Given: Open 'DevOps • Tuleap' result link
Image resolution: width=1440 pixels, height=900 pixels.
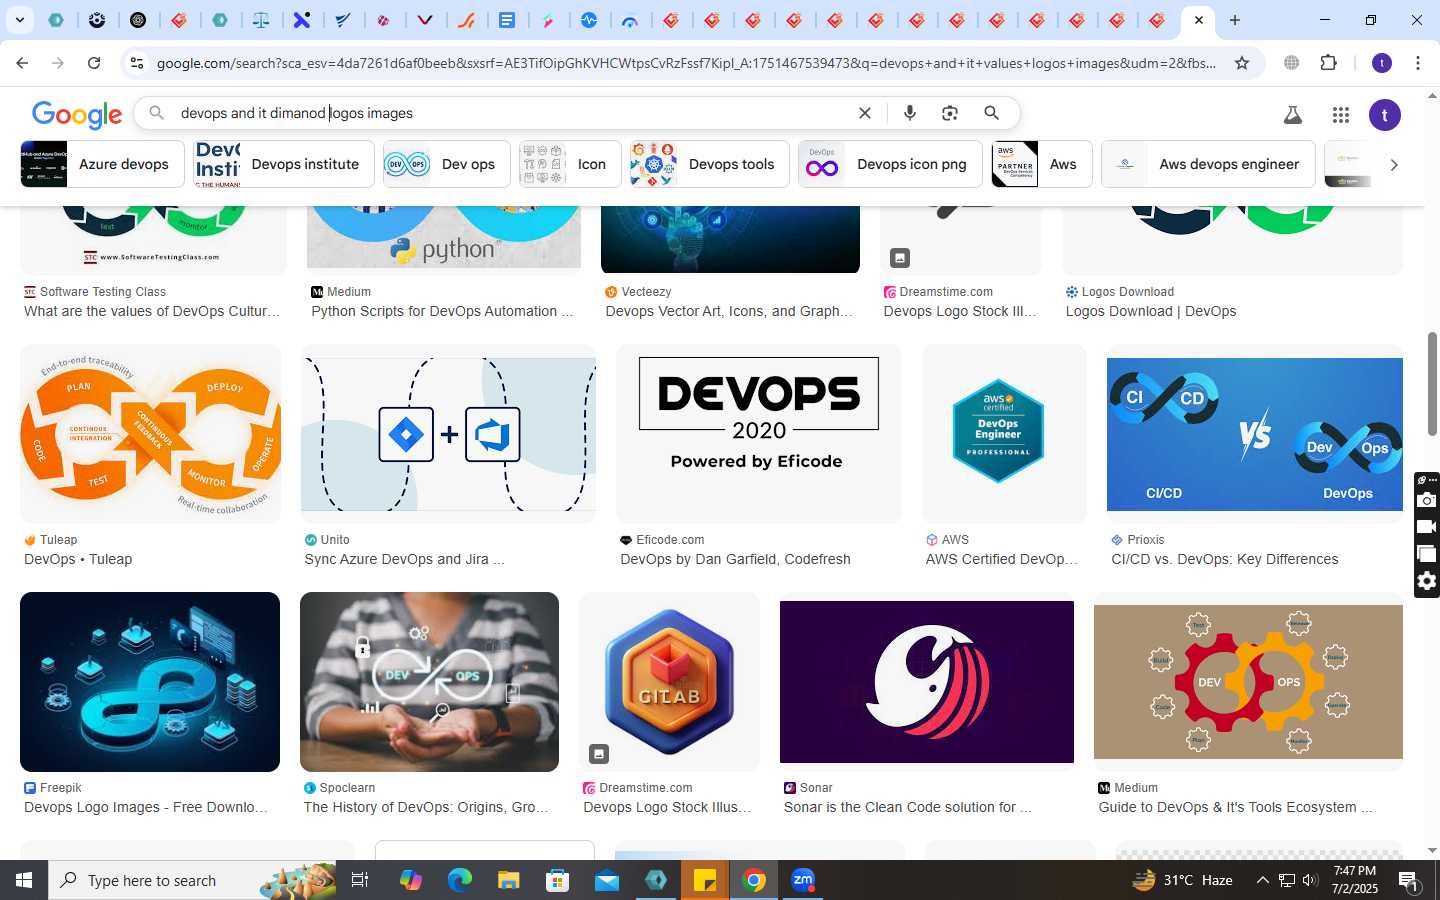Looking at the screenshot, I should 78,559.
